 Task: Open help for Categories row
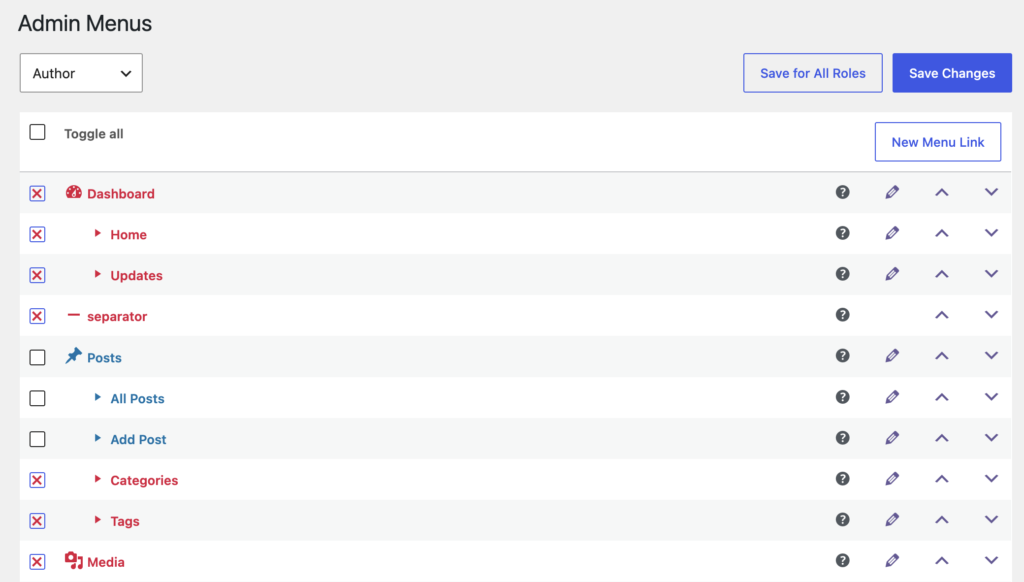(842, 479)
